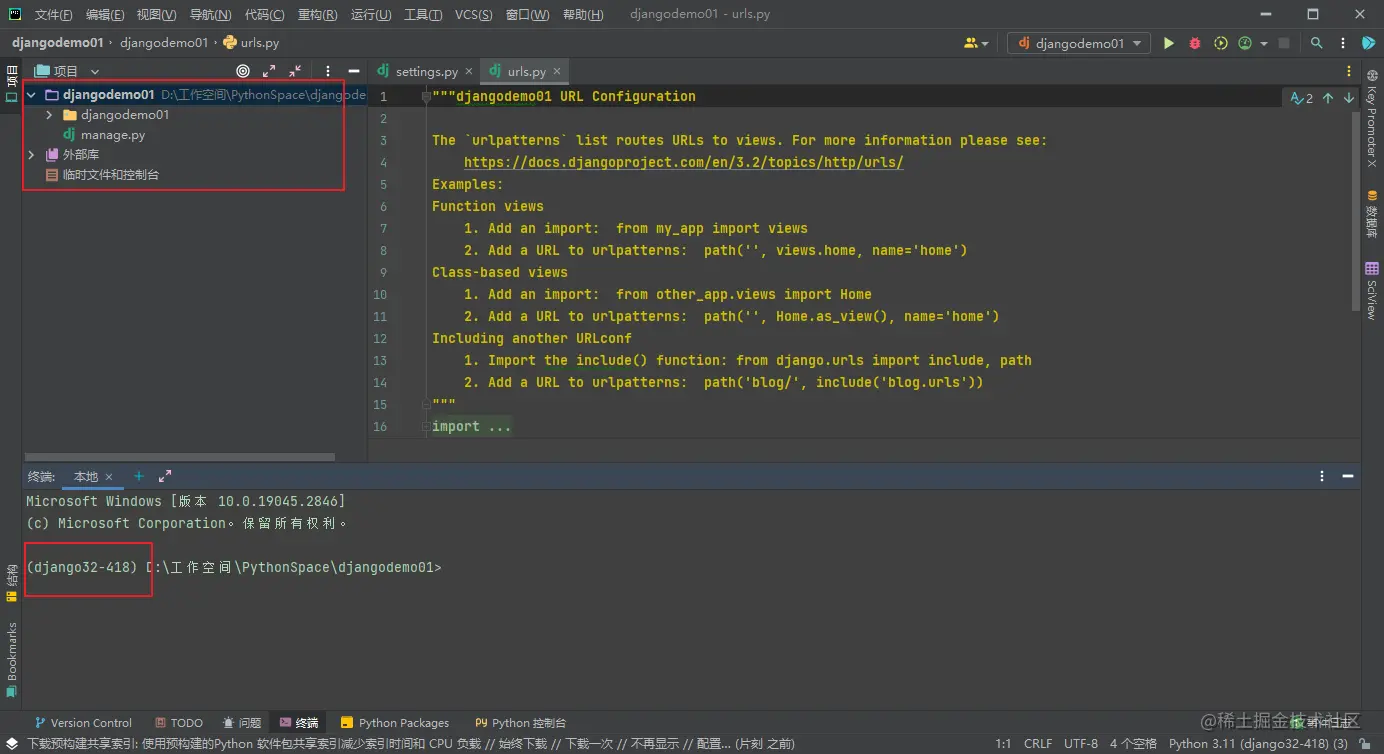Expand all items in project tree
The image size is (1384, 754).
coord(269,71)
